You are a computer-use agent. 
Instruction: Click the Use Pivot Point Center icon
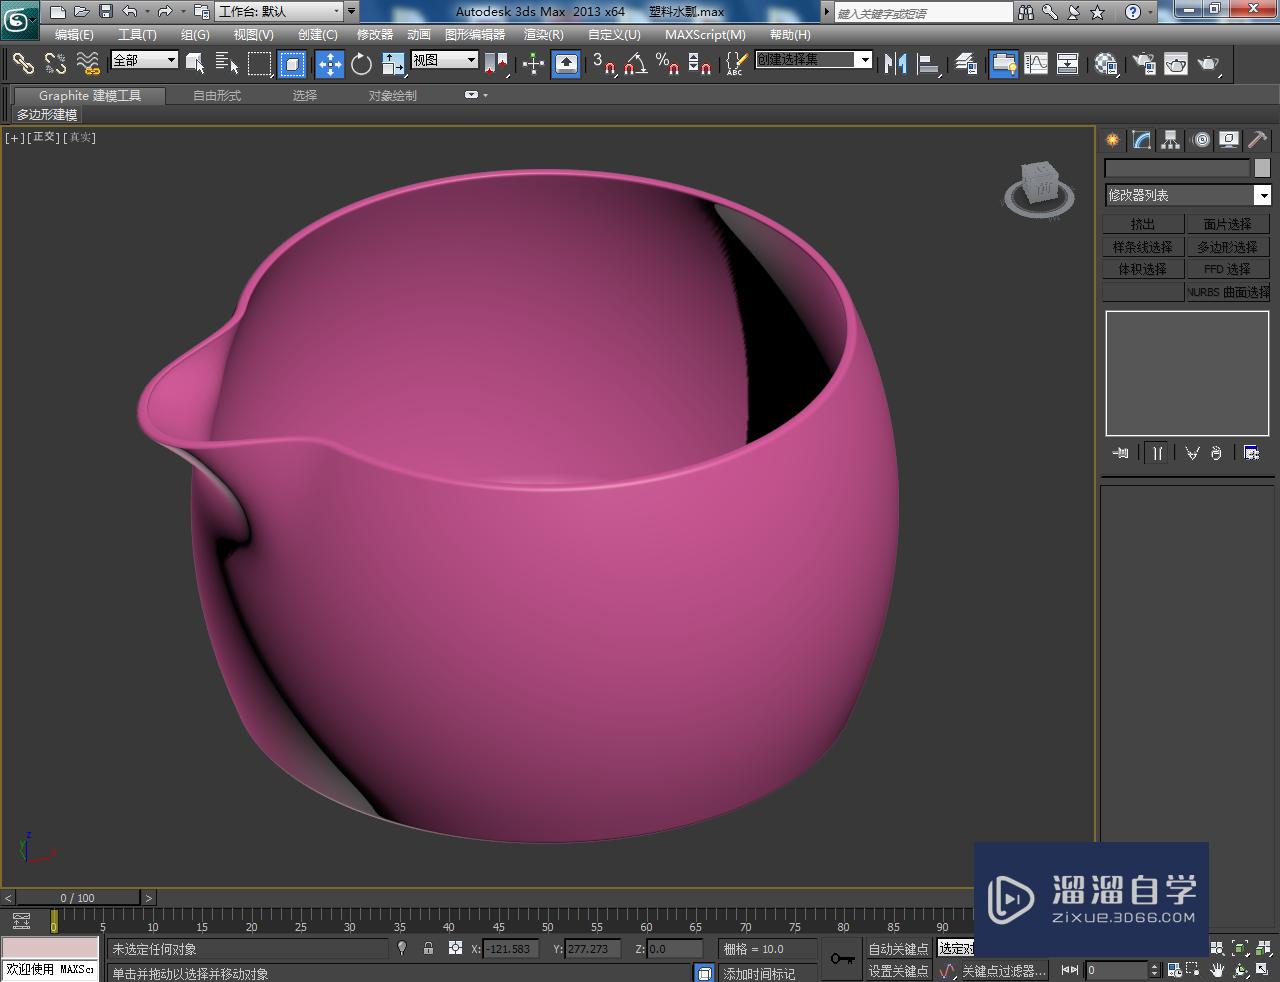pyautogui.click(x=496, y=64)
